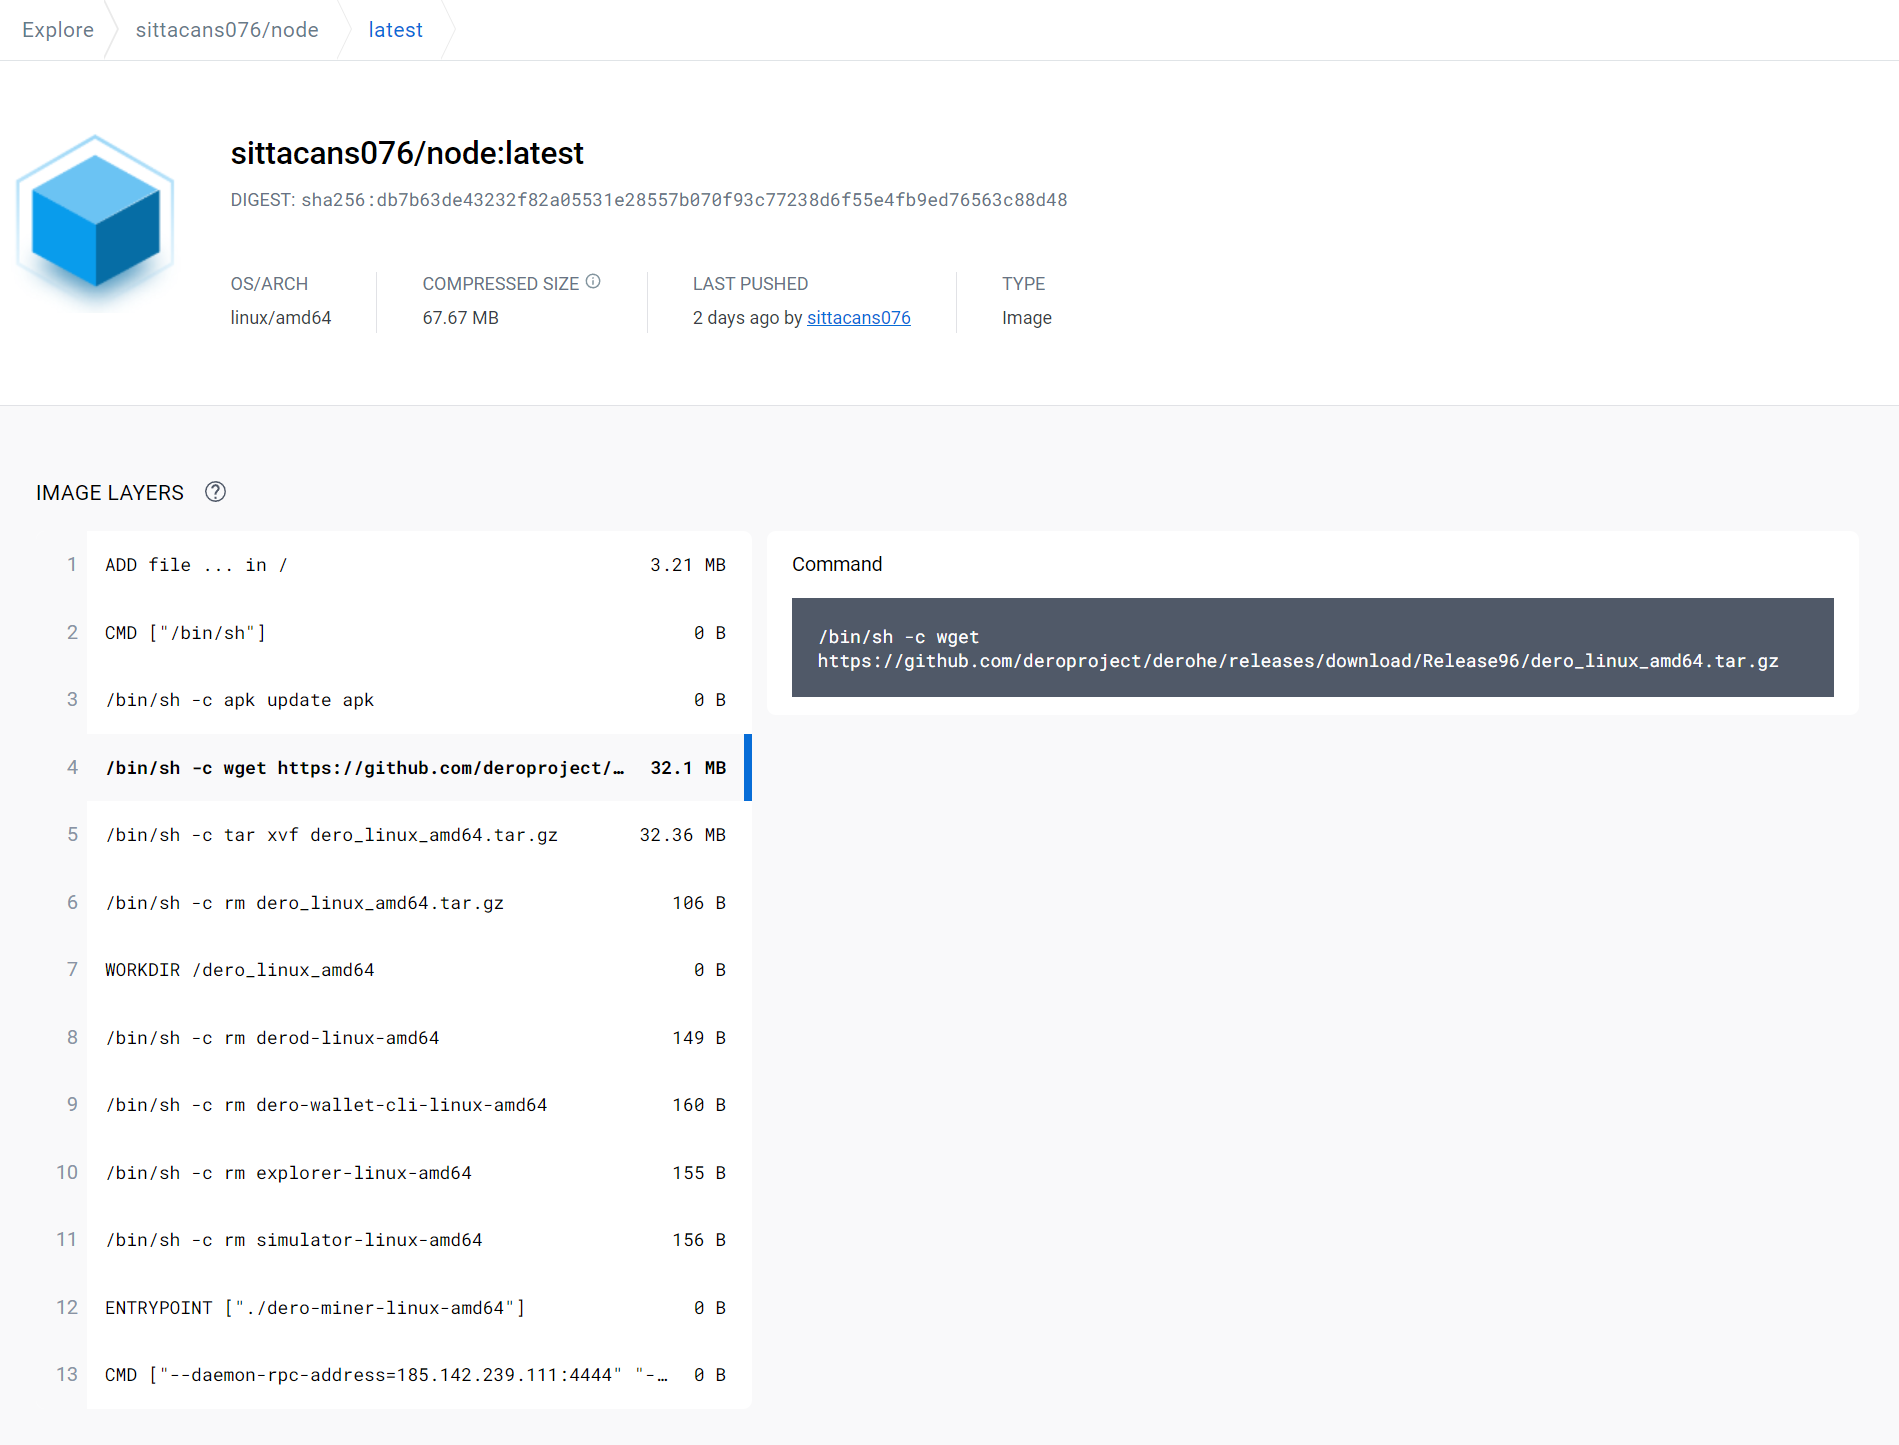Click the 32.36 MB size of layer 5

[x=683, y=835]
